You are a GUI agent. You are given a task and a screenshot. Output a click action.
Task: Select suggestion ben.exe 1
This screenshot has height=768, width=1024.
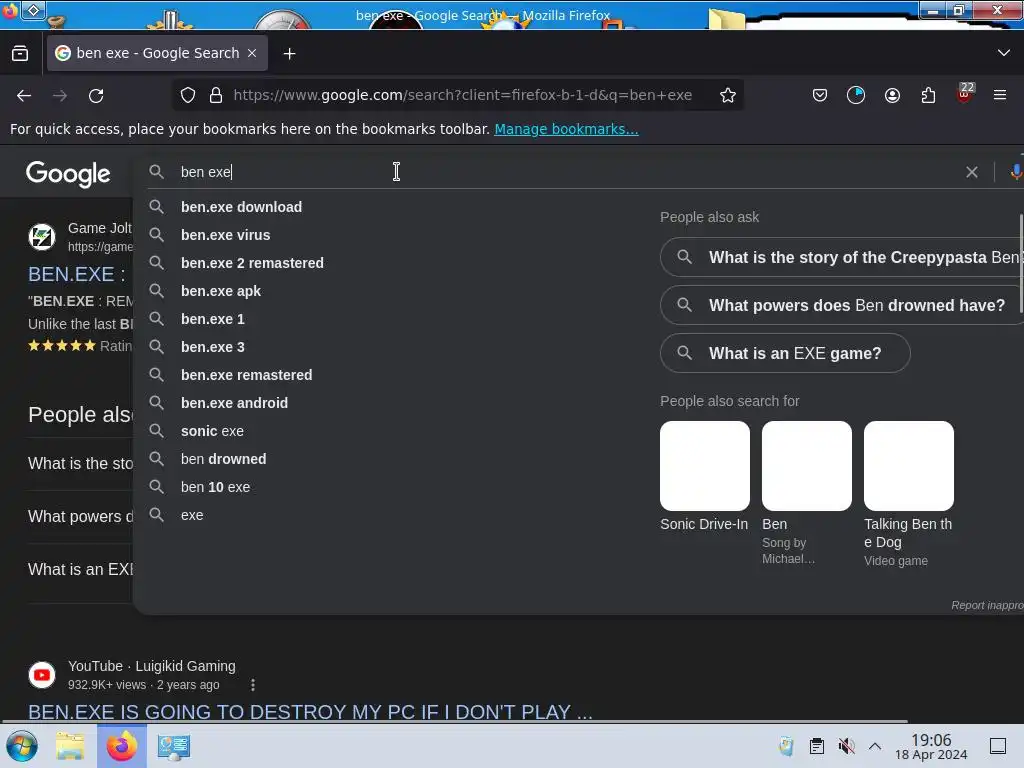coord(212,319)
